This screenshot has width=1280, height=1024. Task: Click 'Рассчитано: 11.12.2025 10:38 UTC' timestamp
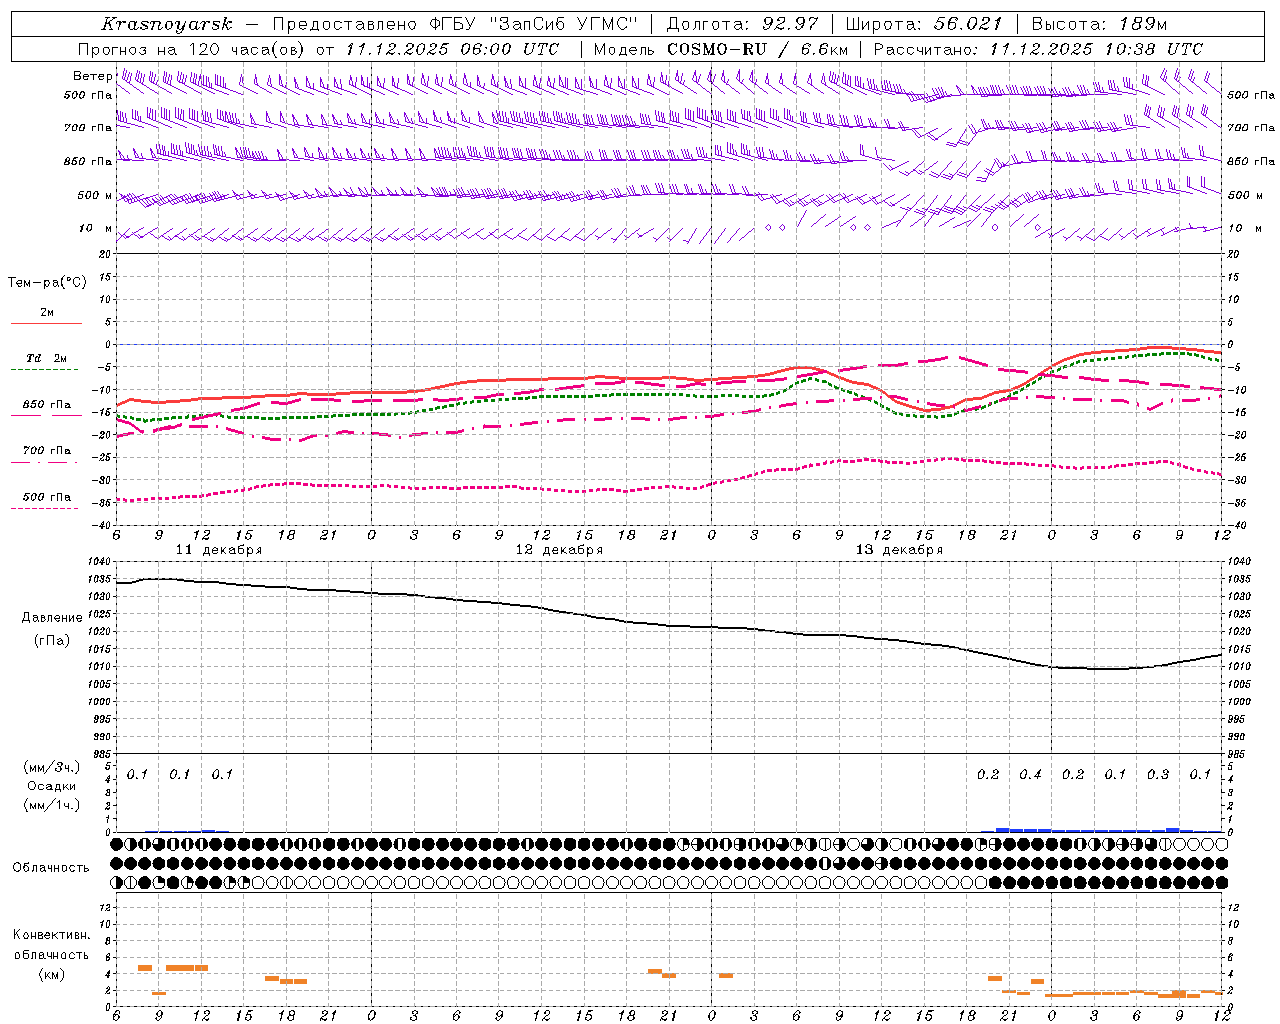click(x=1038, y=49)
